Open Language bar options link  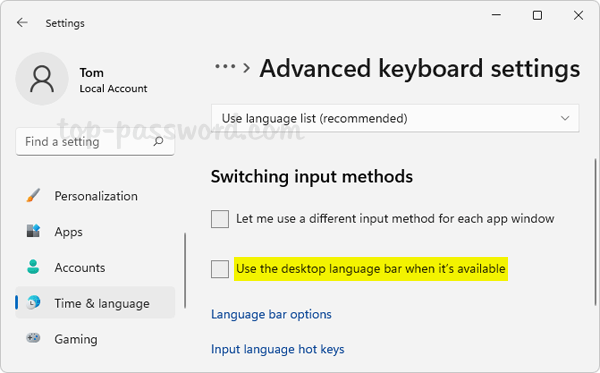click(271, 314)
